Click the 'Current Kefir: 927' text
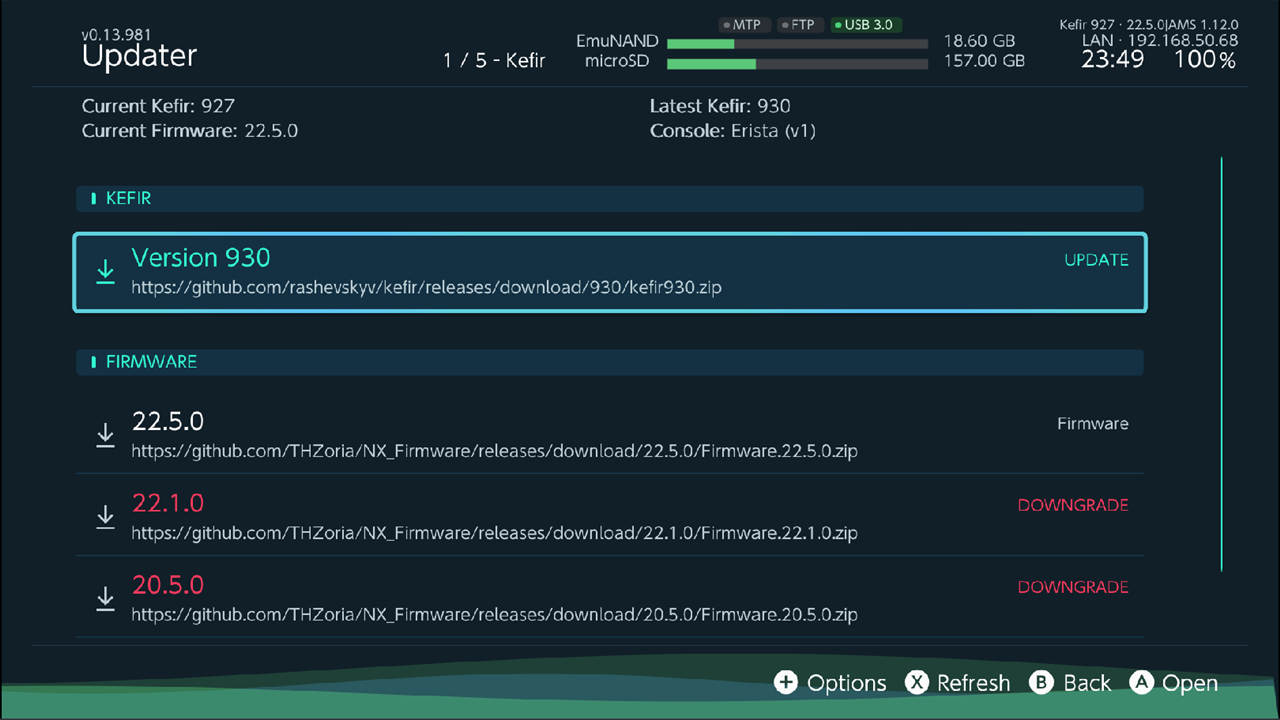The height and width of the screenshot is (720, 1280). pos(158,106)
